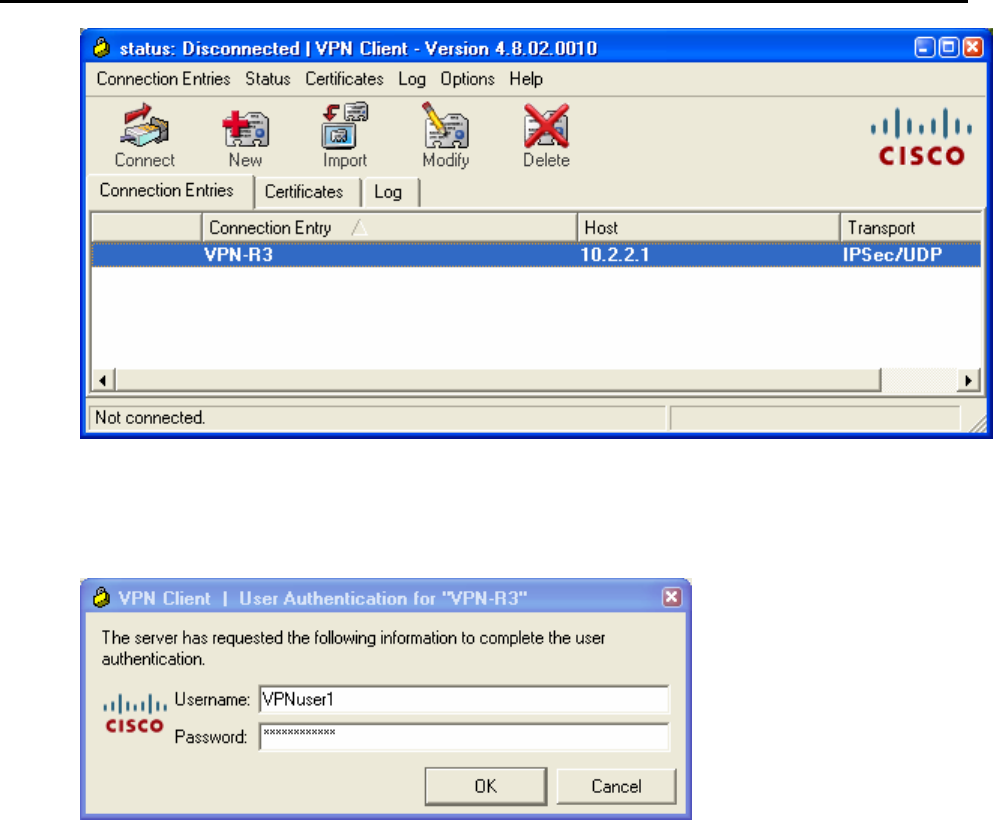
Task: Click the left scroll arrow of the list
Action: (x=103, y=380)
